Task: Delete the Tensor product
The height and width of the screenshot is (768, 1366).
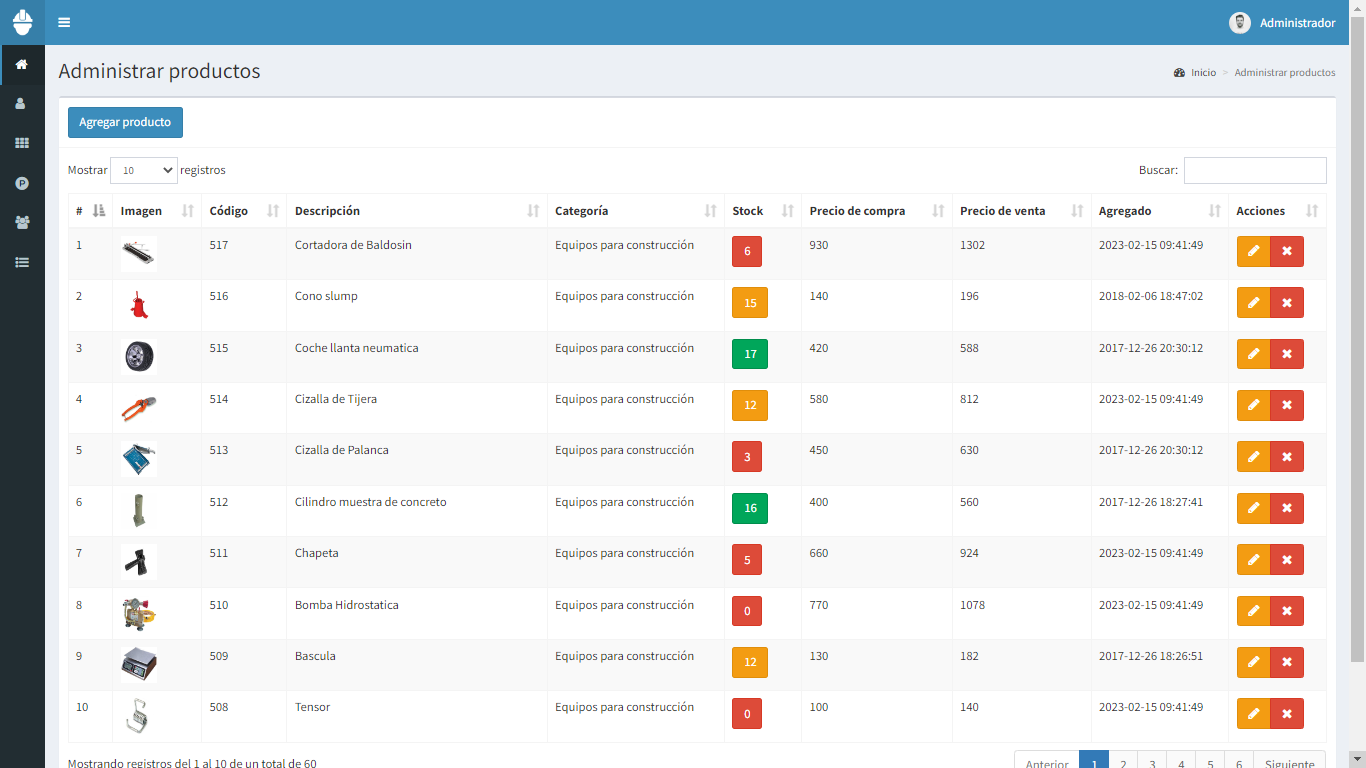Action: 1287,713
